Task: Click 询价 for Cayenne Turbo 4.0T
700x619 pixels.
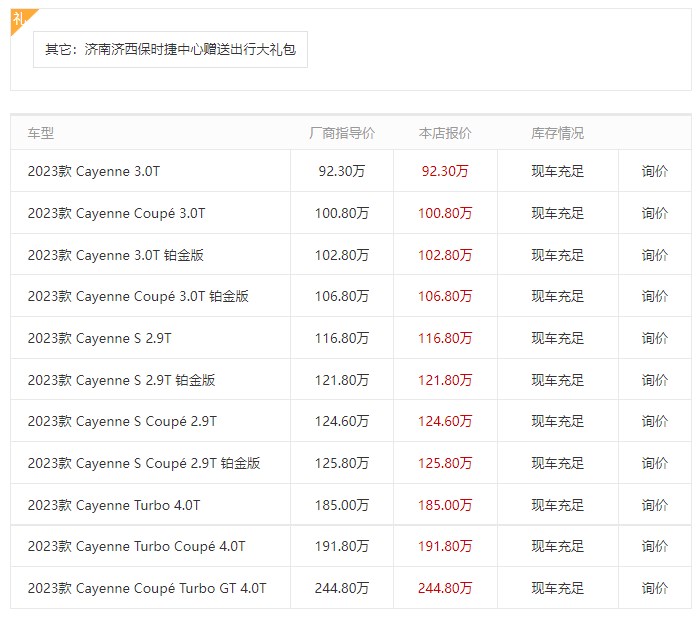Action: tap(654, 505)
